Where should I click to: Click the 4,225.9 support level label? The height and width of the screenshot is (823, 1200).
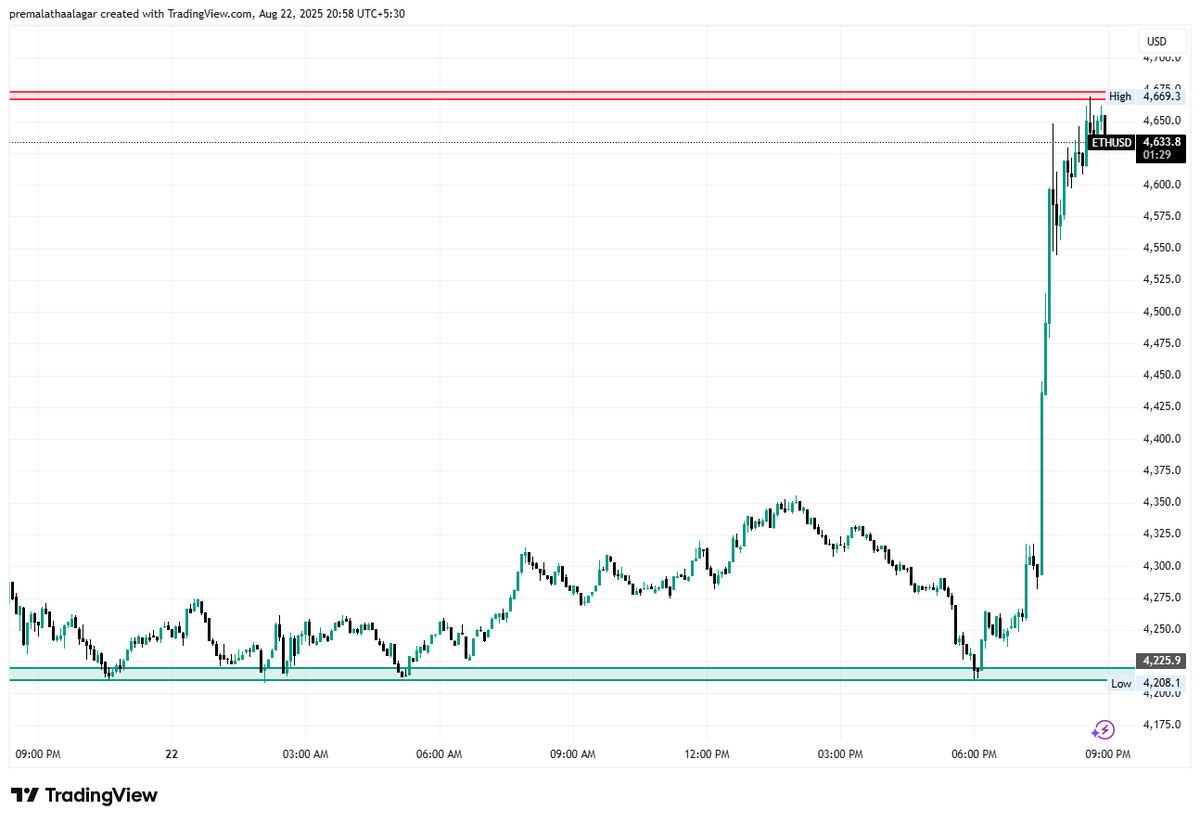click(1161, 660)
